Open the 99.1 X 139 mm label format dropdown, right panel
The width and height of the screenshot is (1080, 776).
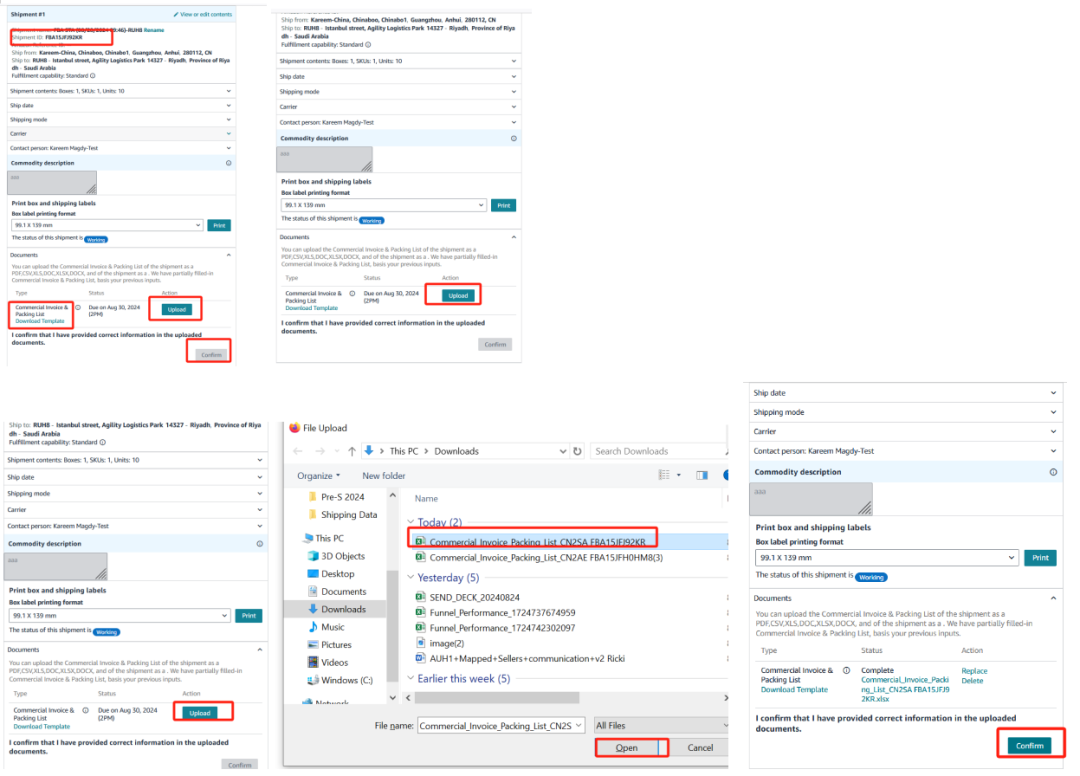(886, 558)
